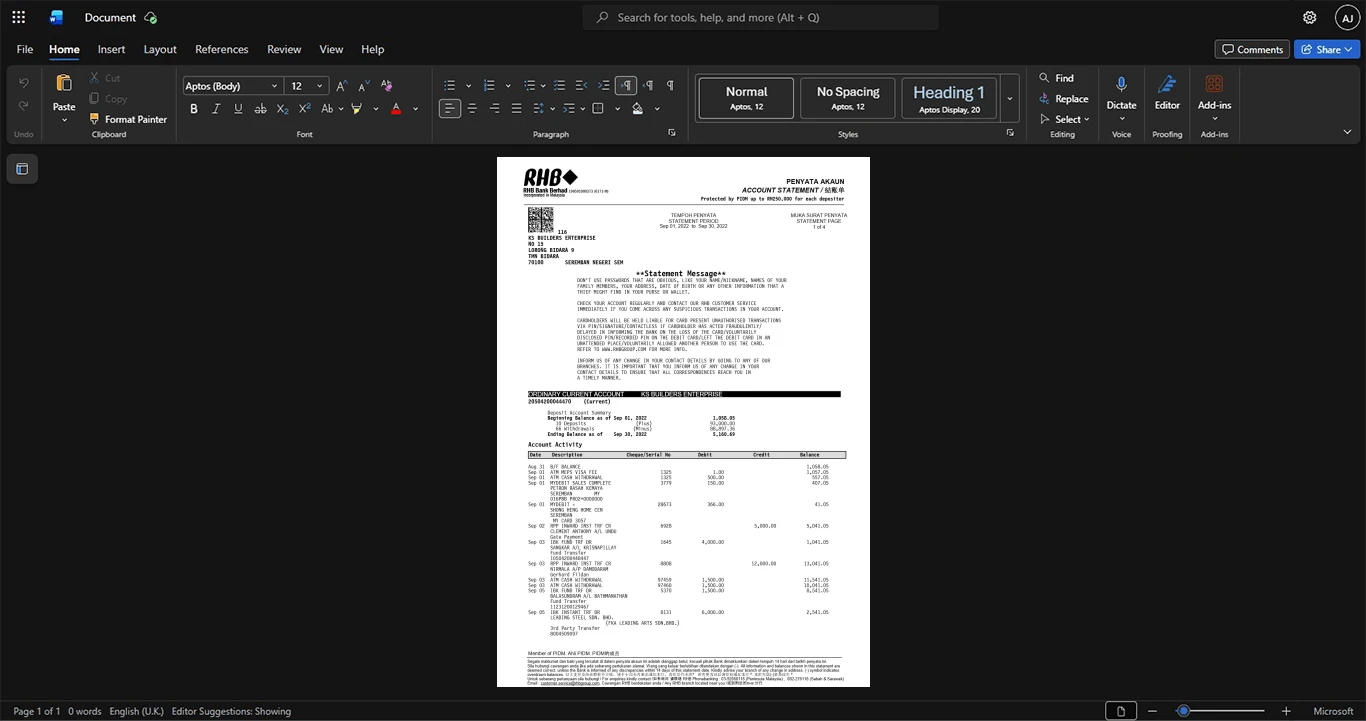Apply Superscript formatting
This screenshot has width=1366, height=721.
pos(304,108)
